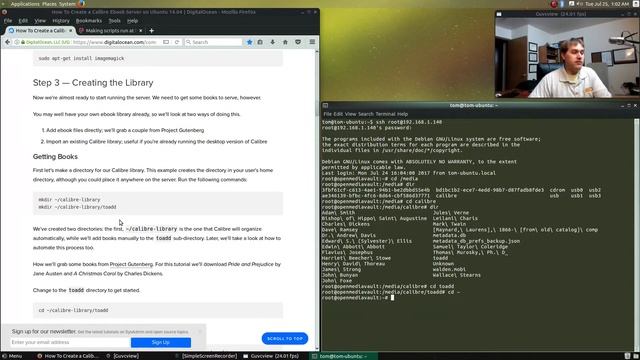Go to Firefox home page
The height and width of the screenshot is (360, 640).
285,42
